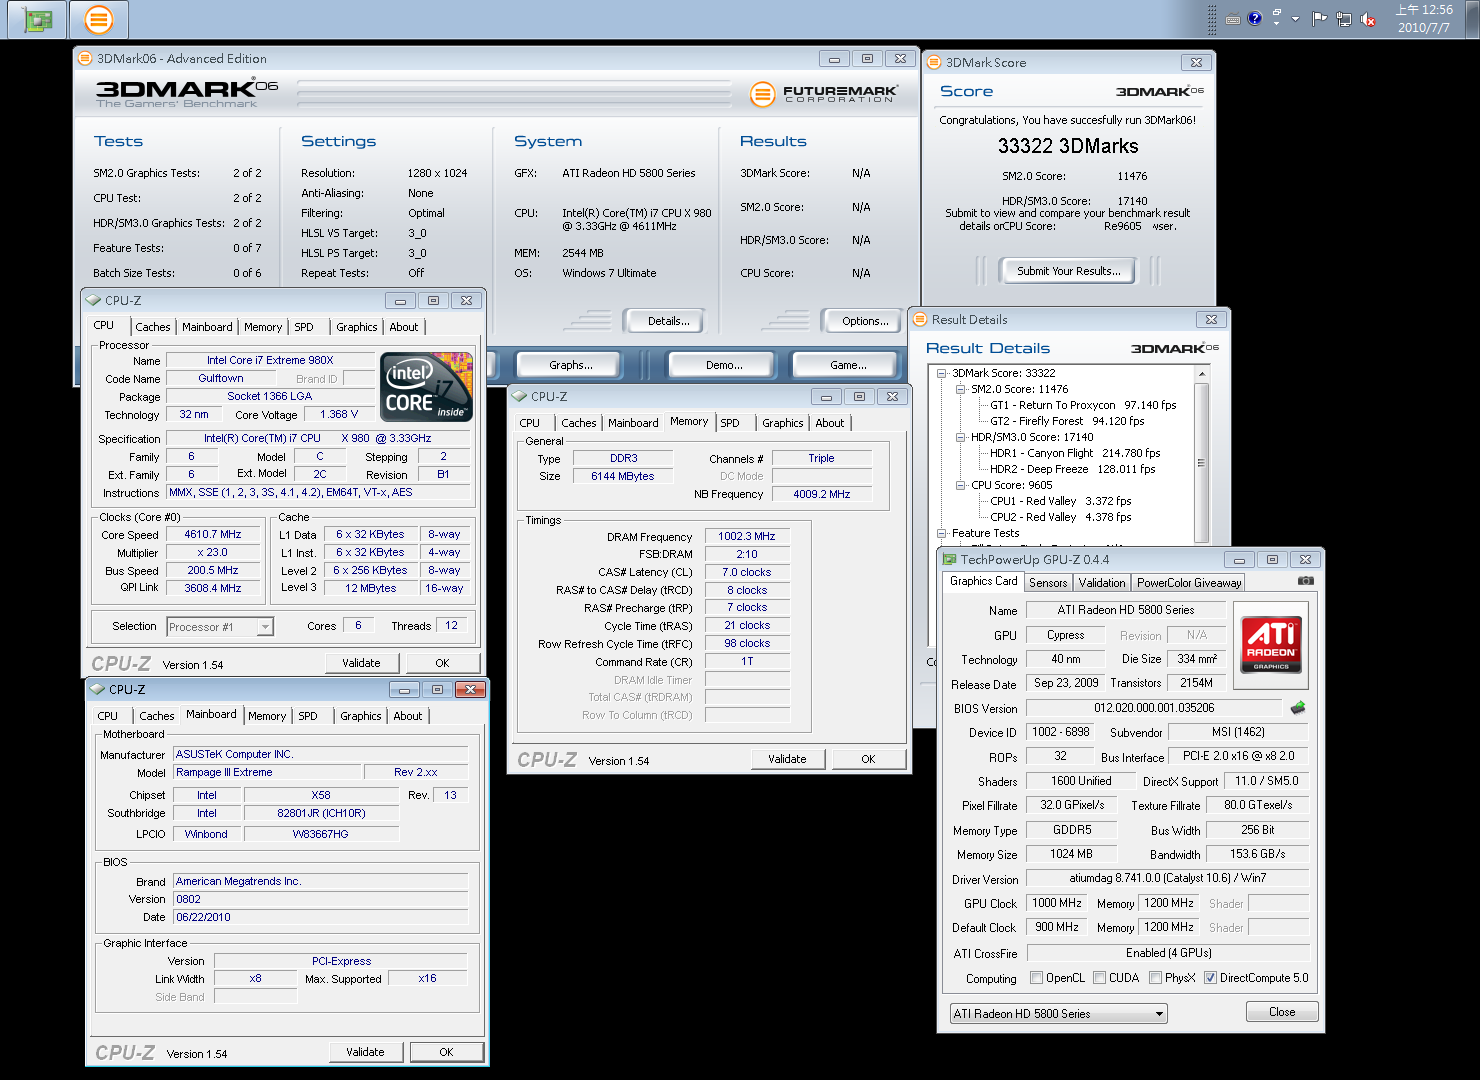Collapse the Feature Tests tree node
Viewport: 1480px width, 1080px height.
click(942, 533)
